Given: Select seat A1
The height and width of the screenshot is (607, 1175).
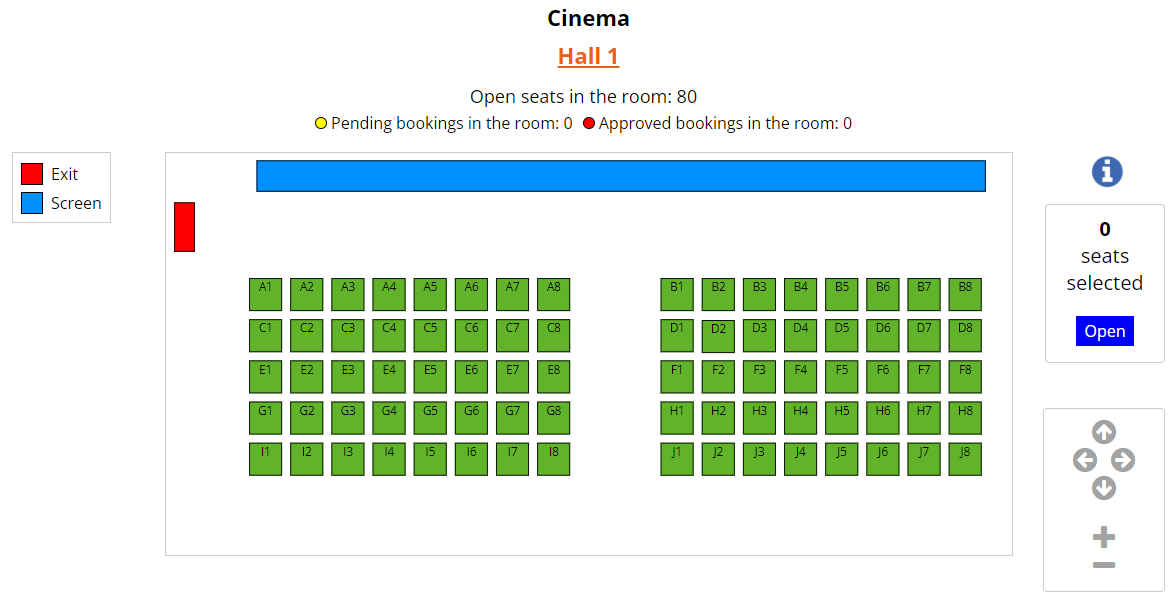Looking at the screenshot, I should tap(265, 295).
